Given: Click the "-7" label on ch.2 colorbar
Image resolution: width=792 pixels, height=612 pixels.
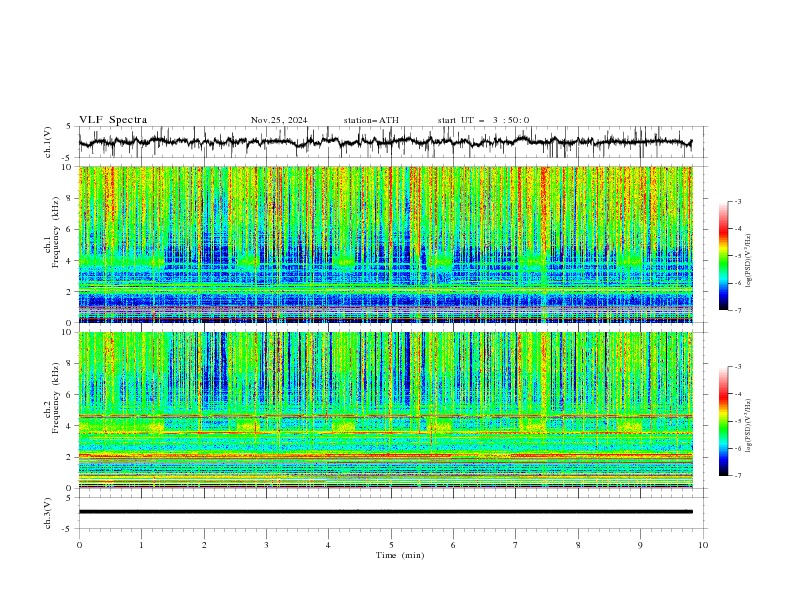Looking at the screenshot, I should click(738, 476).
